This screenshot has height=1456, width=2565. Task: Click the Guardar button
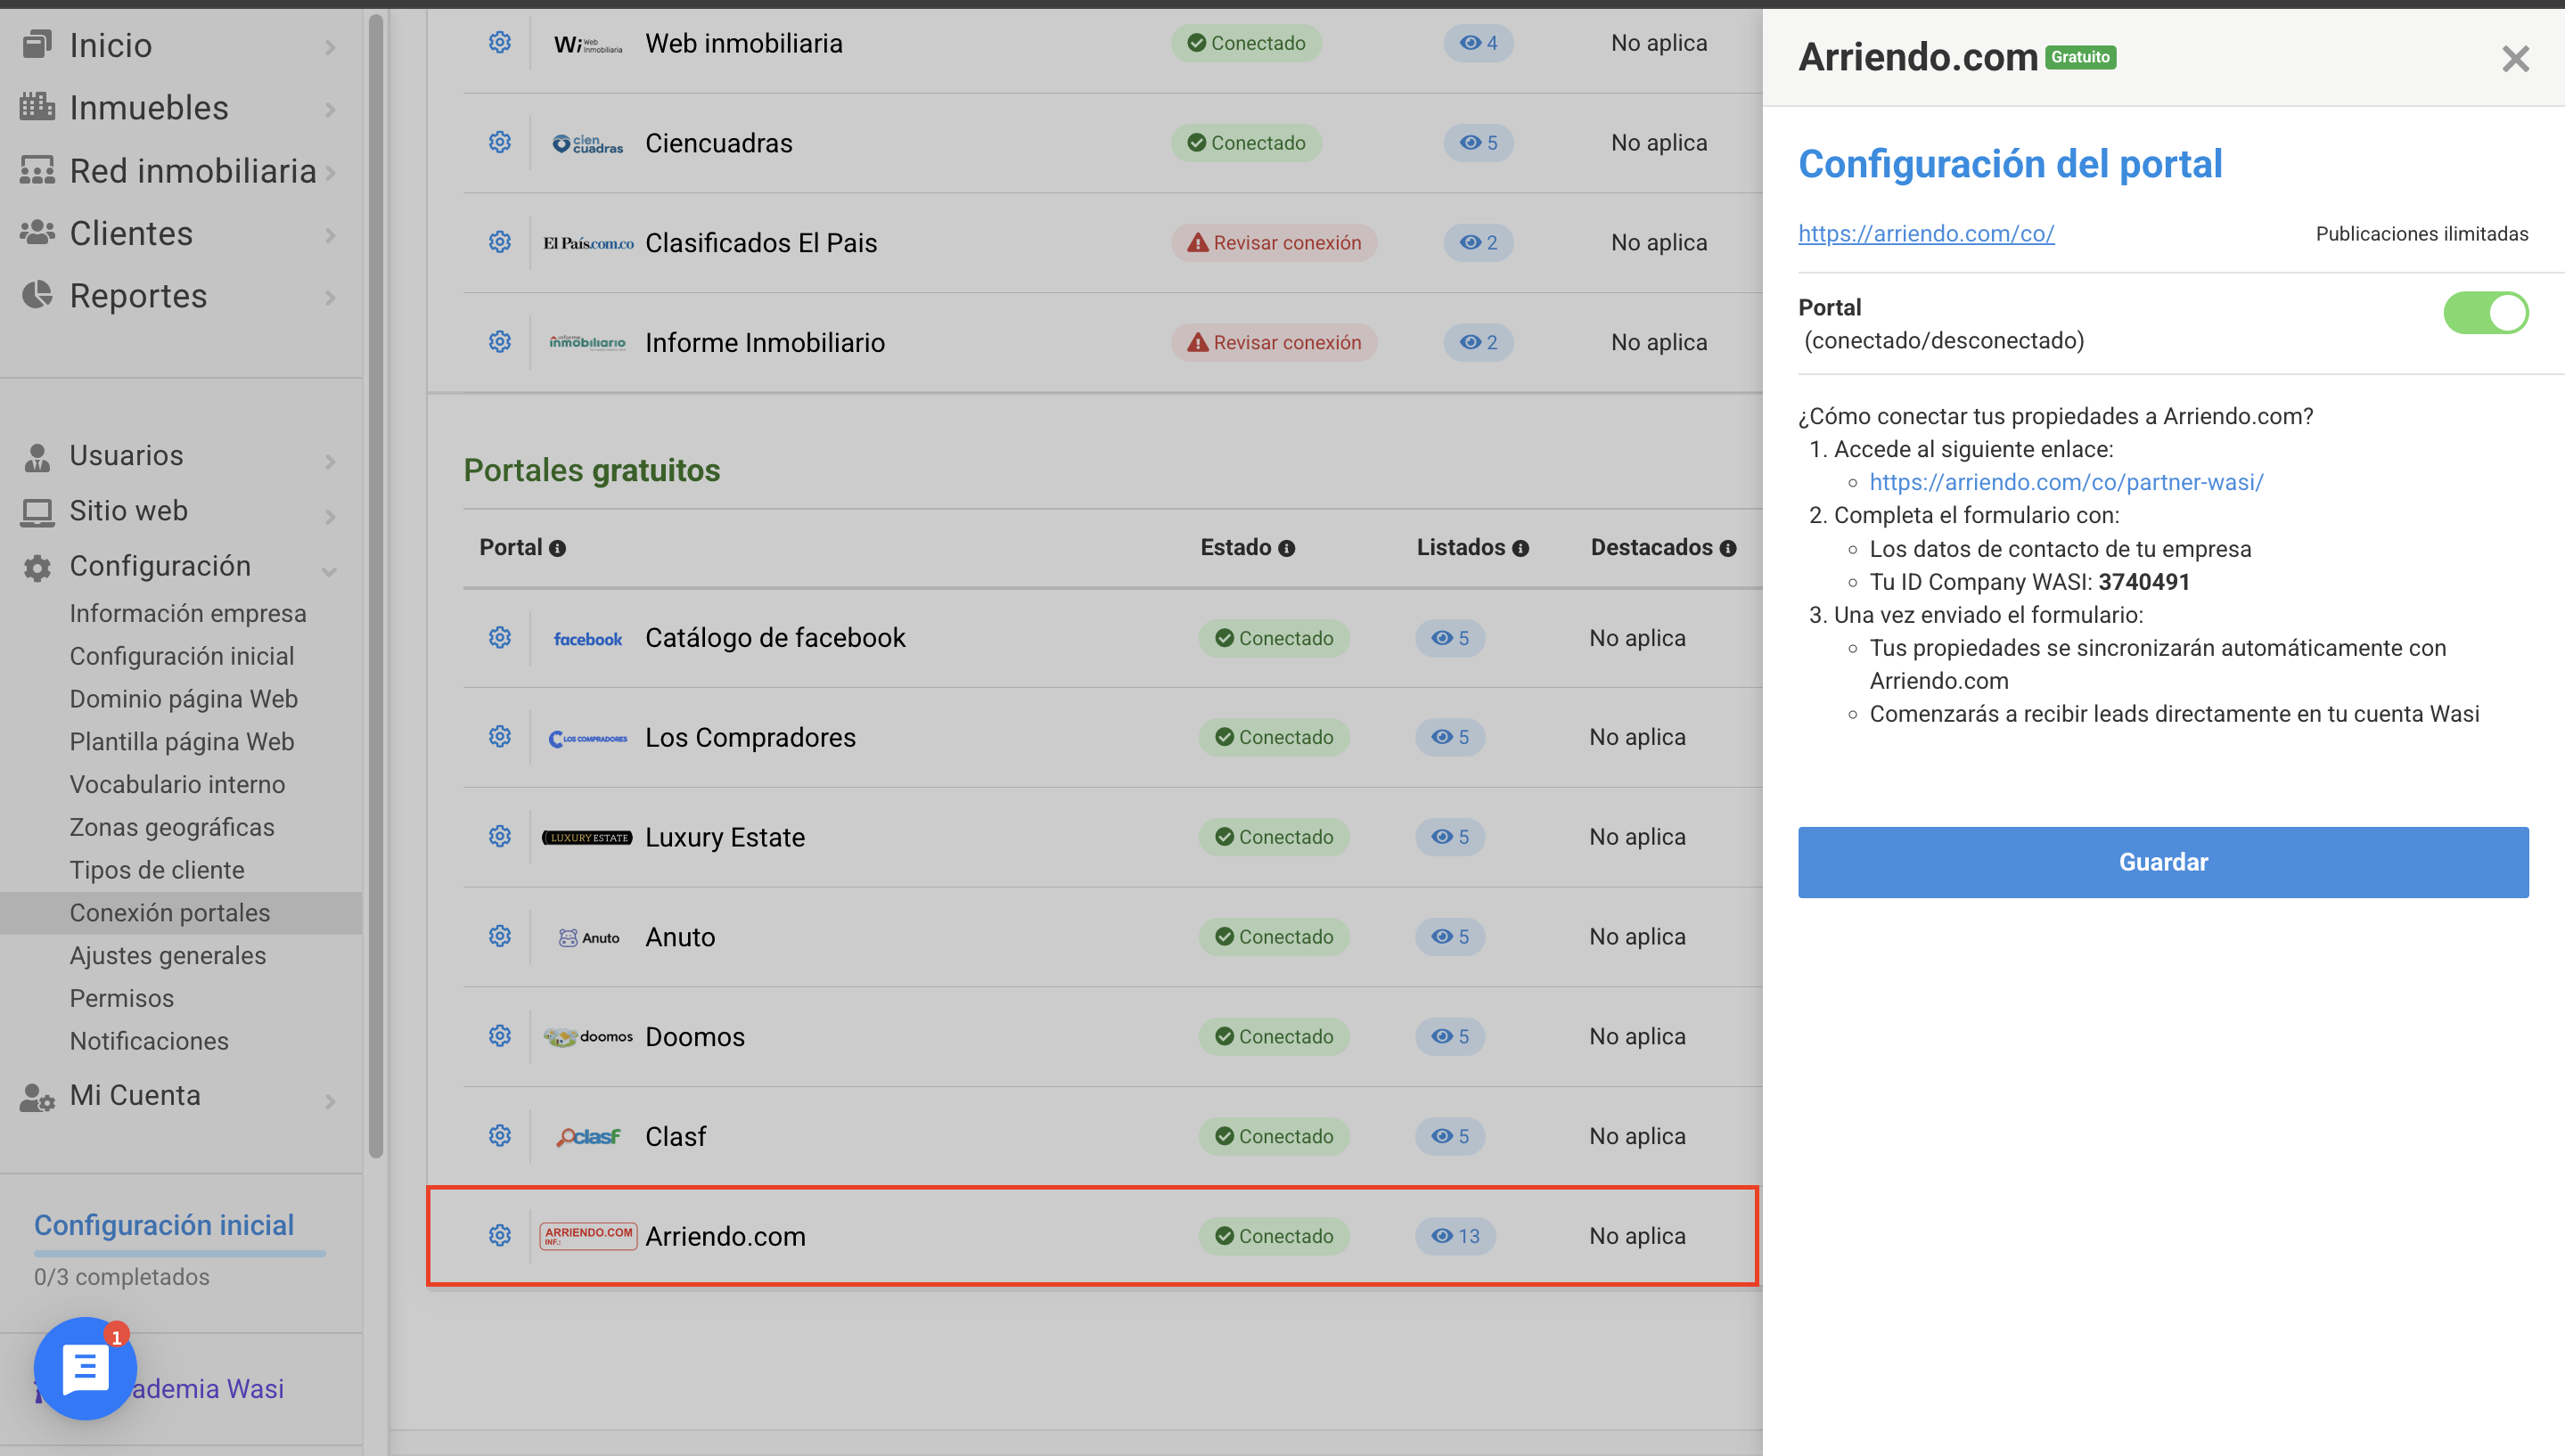point(2163,862)
